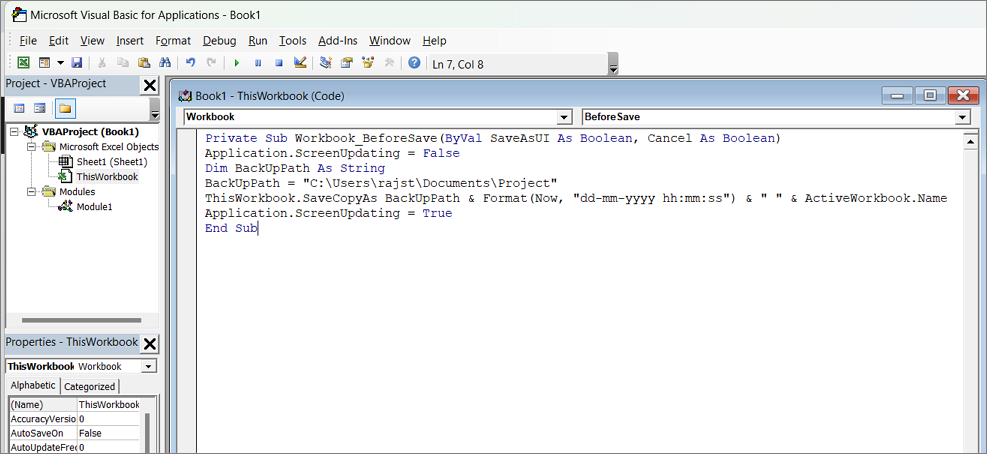Click the Cut scissors icon
987x454 pixels.
pyautogui.click(x=102, y=63)
